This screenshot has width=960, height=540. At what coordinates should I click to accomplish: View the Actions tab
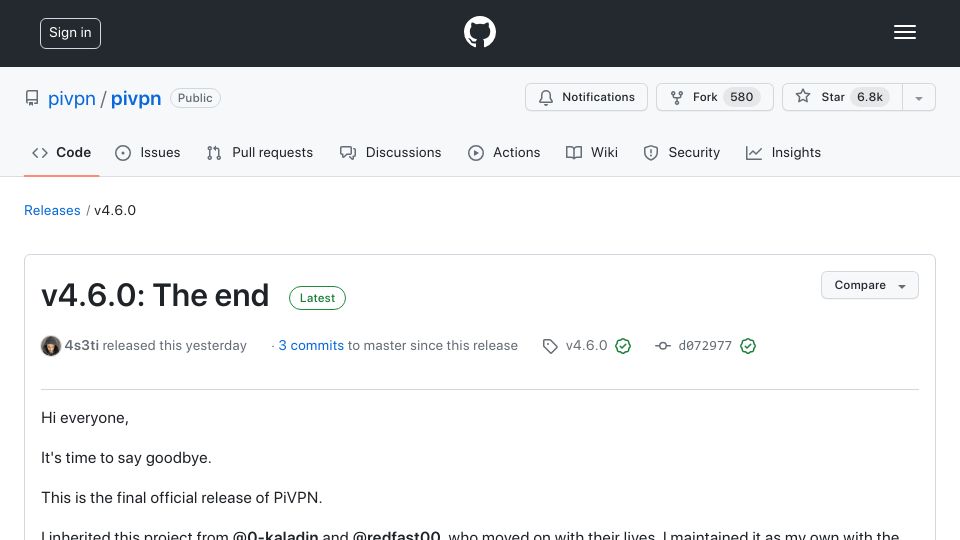(x=504, y=152)
